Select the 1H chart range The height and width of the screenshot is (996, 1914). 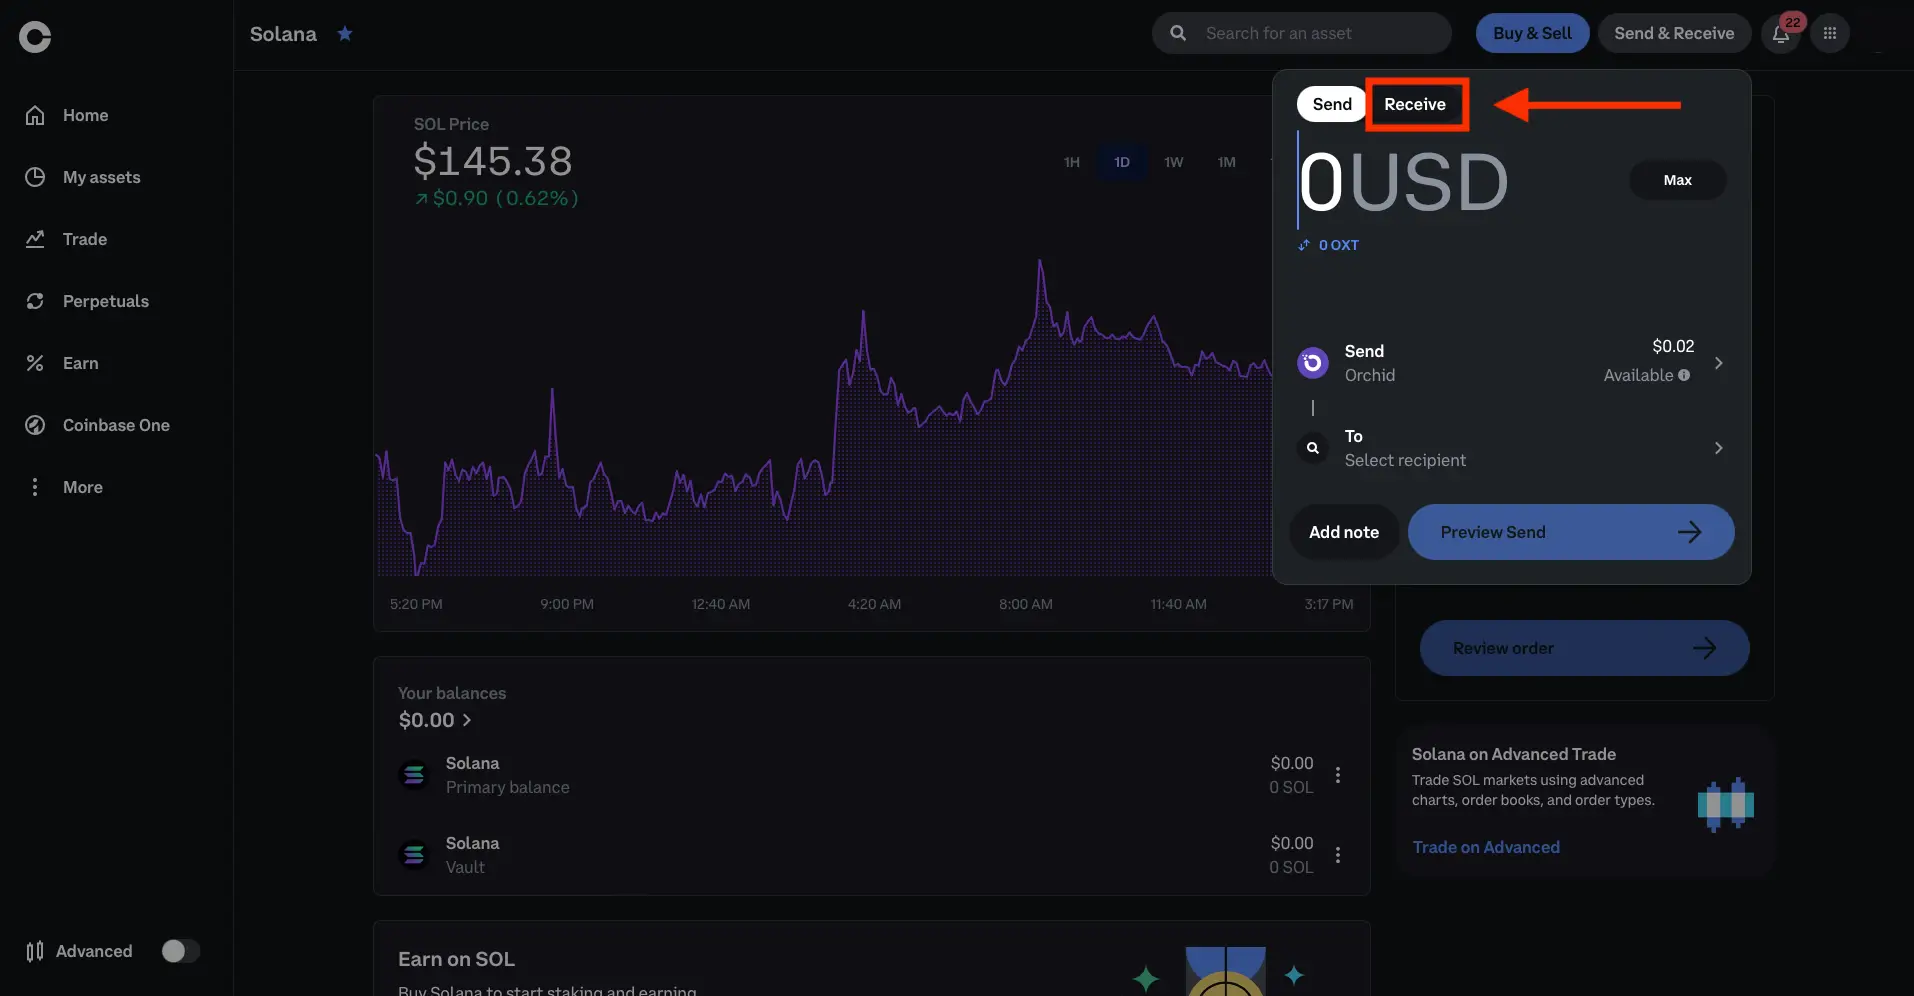point(1072,162)
